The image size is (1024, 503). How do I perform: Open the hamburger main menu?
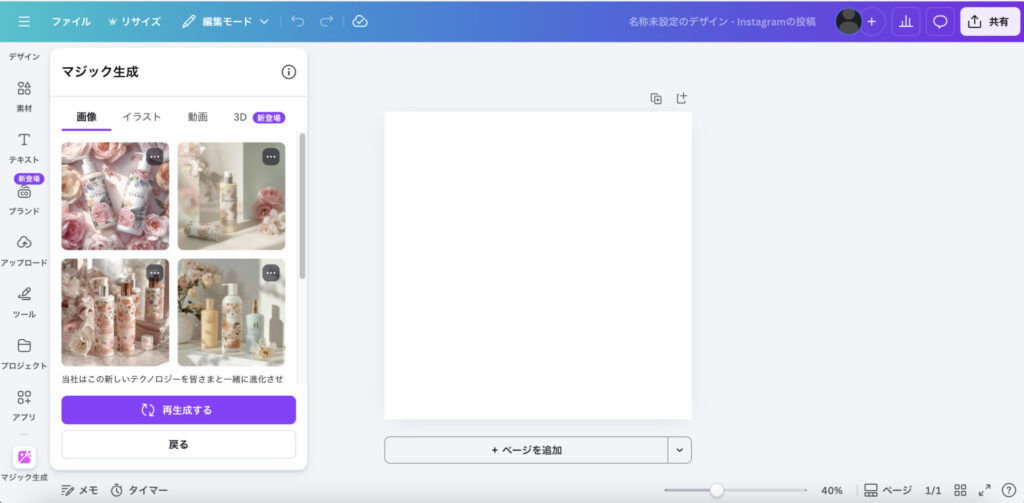pyautogui.click(x=24, y=22)
